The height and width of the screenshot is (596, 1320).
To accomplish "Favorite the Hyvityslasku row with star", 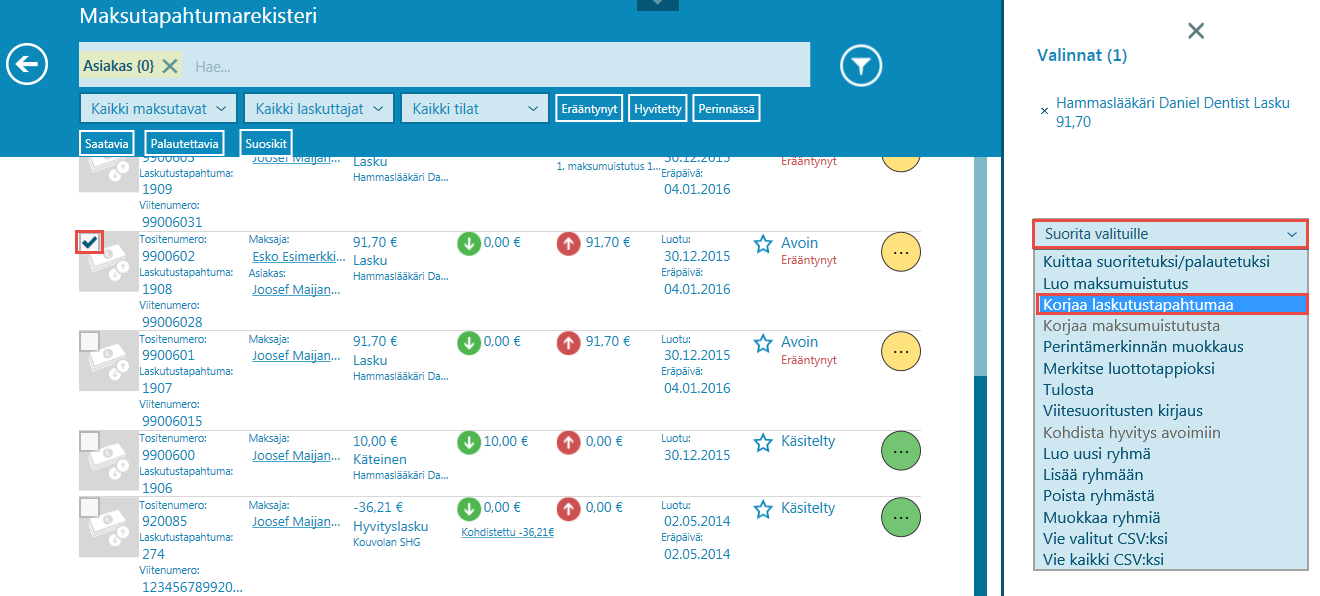I will pos(763,510).
